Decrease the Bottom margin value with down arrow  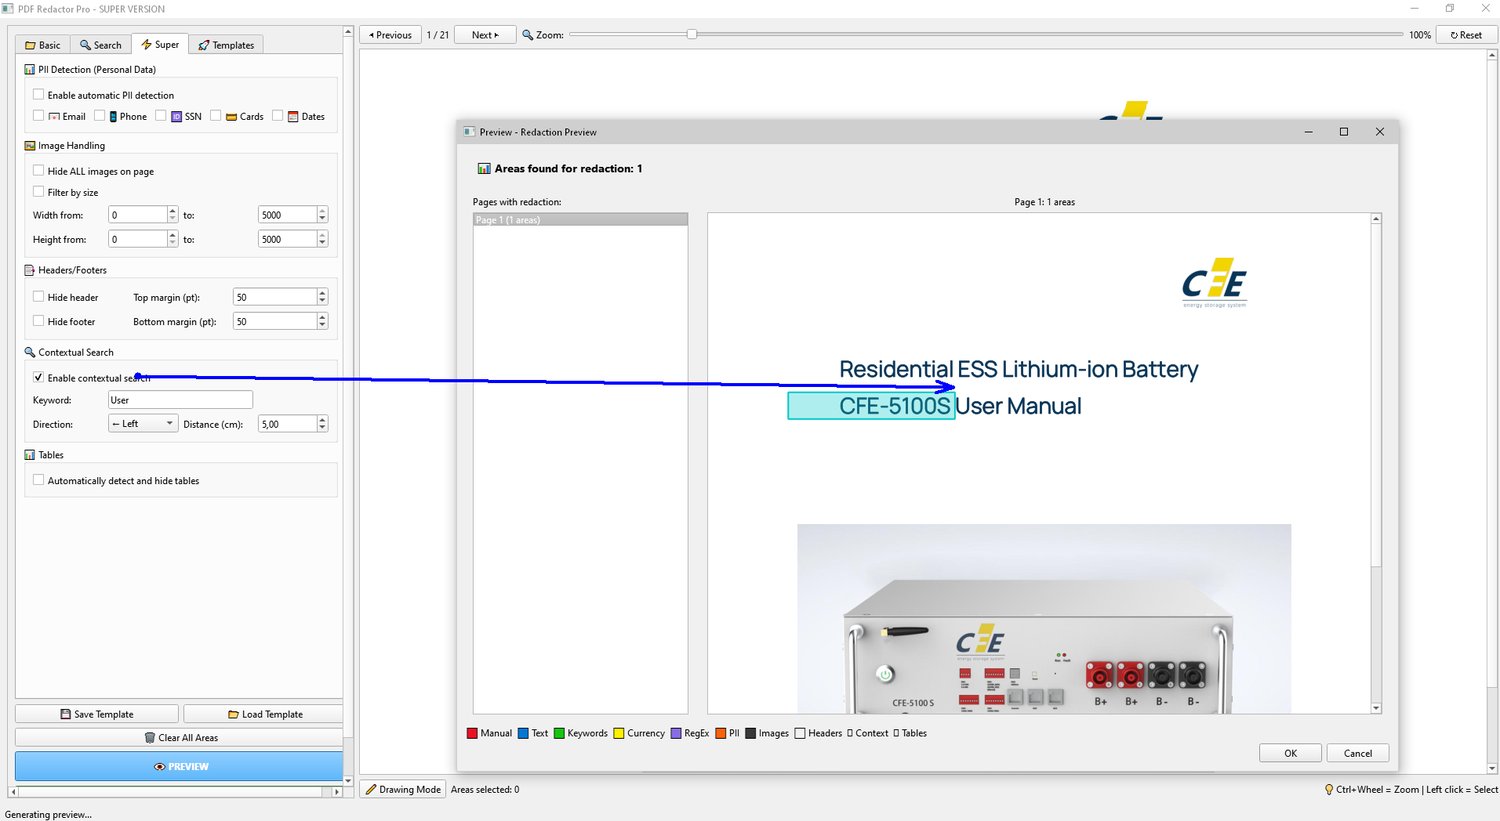(x=322, y=325)
